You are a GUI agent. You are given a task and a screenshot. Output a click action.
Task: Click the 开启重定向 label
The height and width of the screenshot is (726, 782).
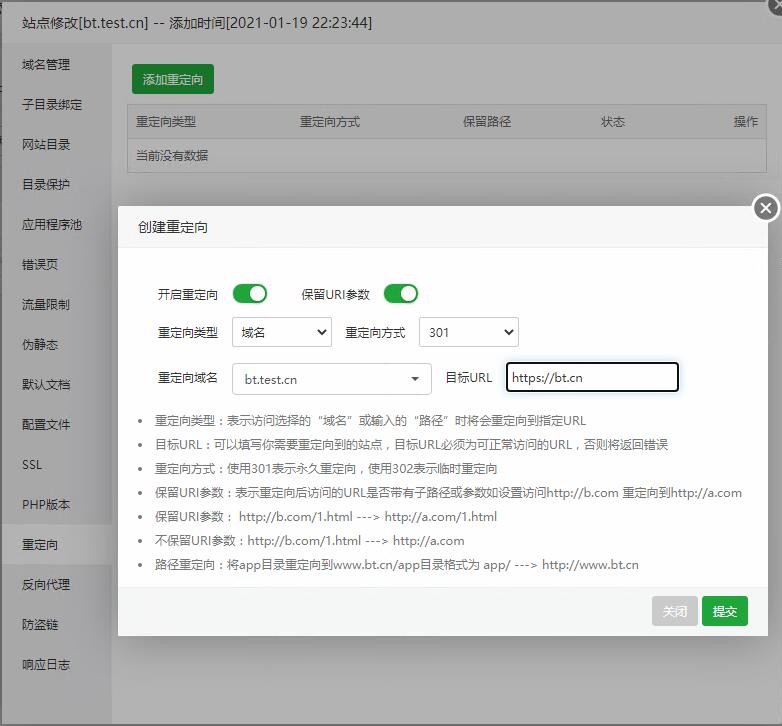(x=188, y=295)
